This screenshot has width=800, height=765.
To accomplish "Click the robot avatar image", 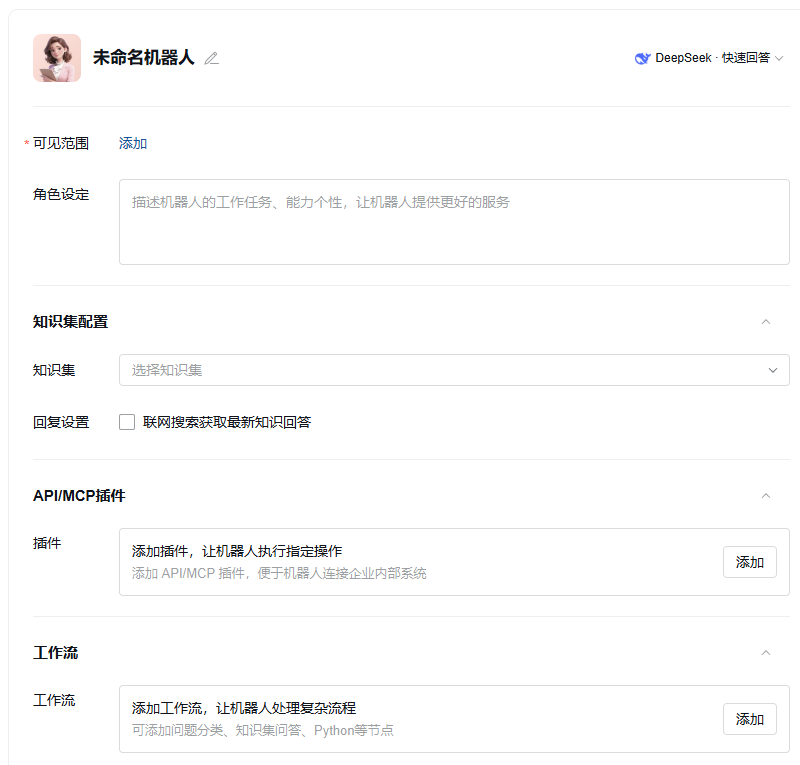I will tap(57, 58).
